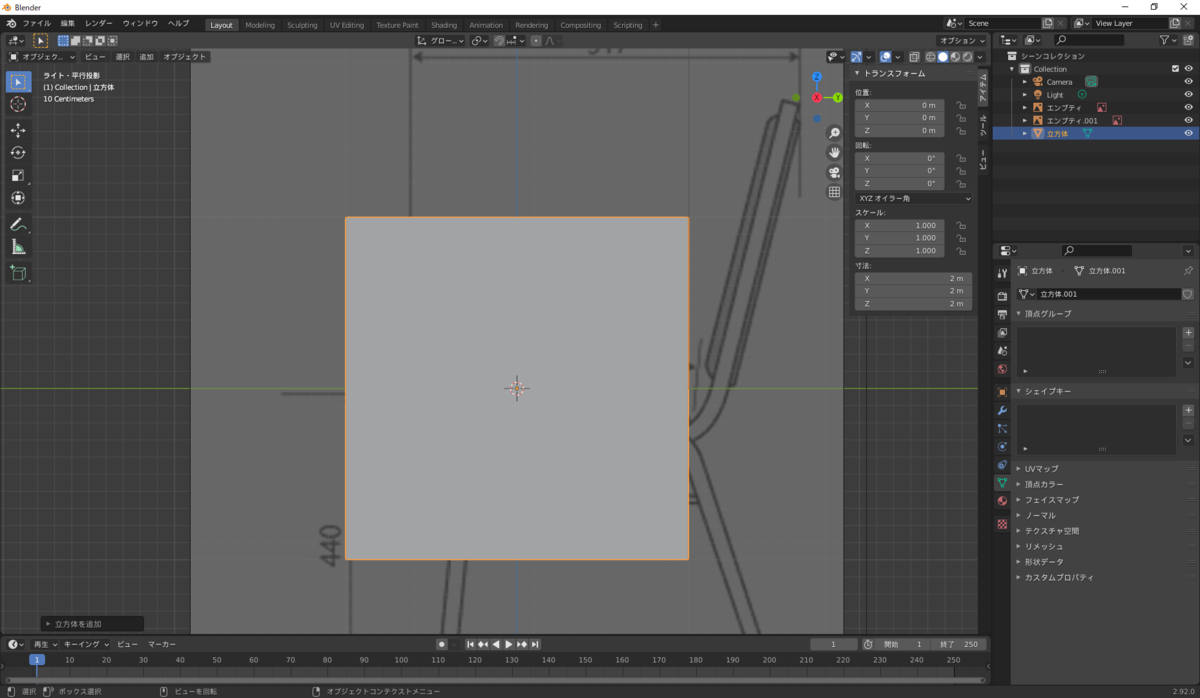The width and height of the screenshot is (1200, 698).
Task: Open the View Layer properties tab icon
Action: coord(1002,332)
